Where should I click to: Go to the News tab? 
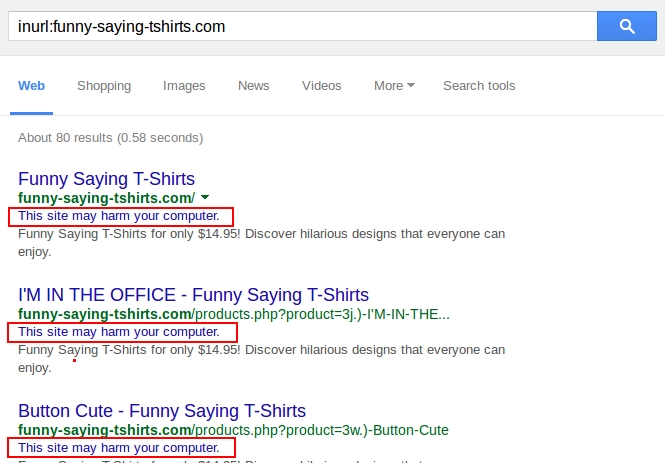(253, 86)
